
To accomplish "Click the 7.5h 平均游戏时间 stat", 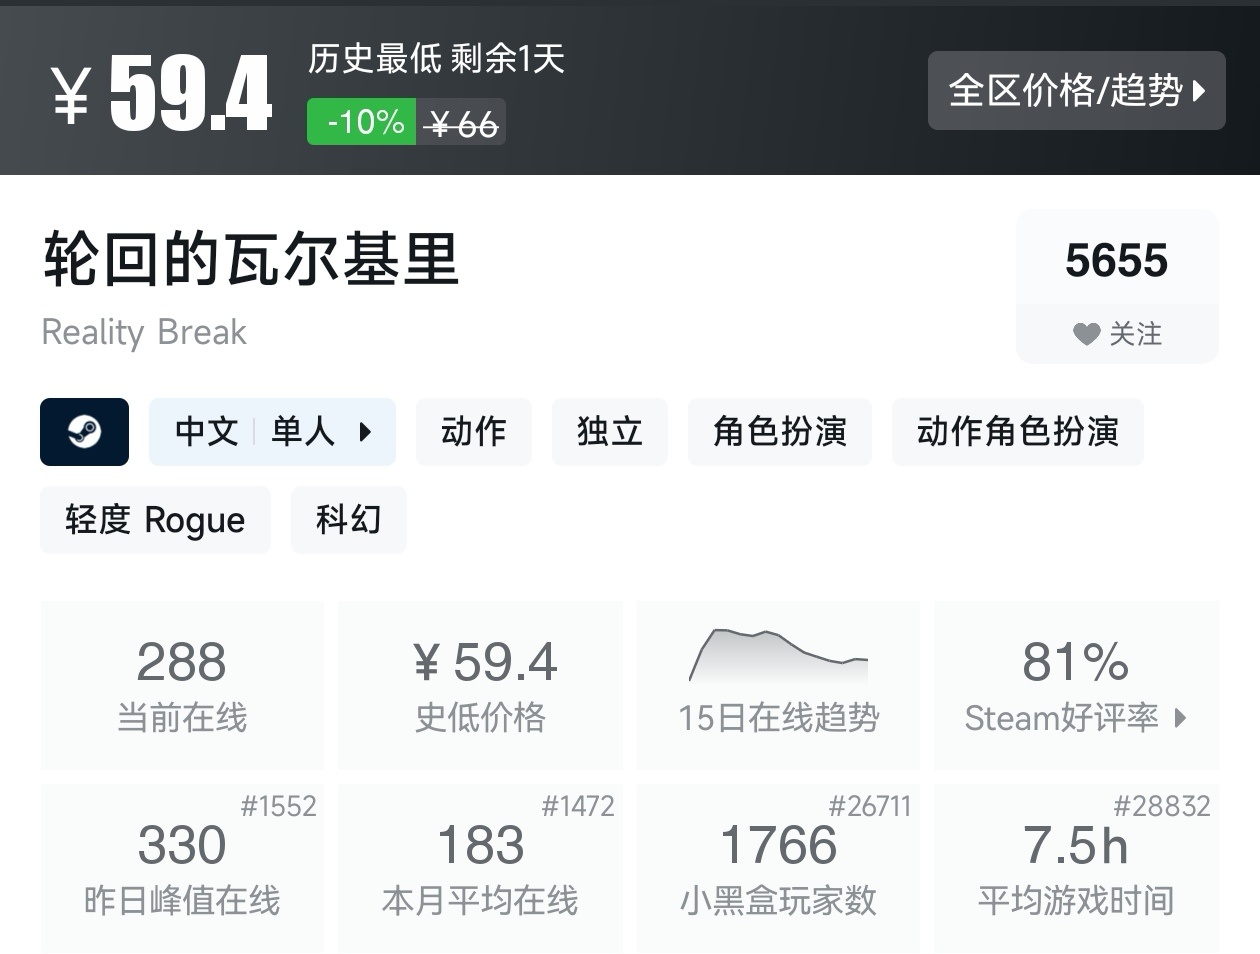I will (x=1076, y=868).
